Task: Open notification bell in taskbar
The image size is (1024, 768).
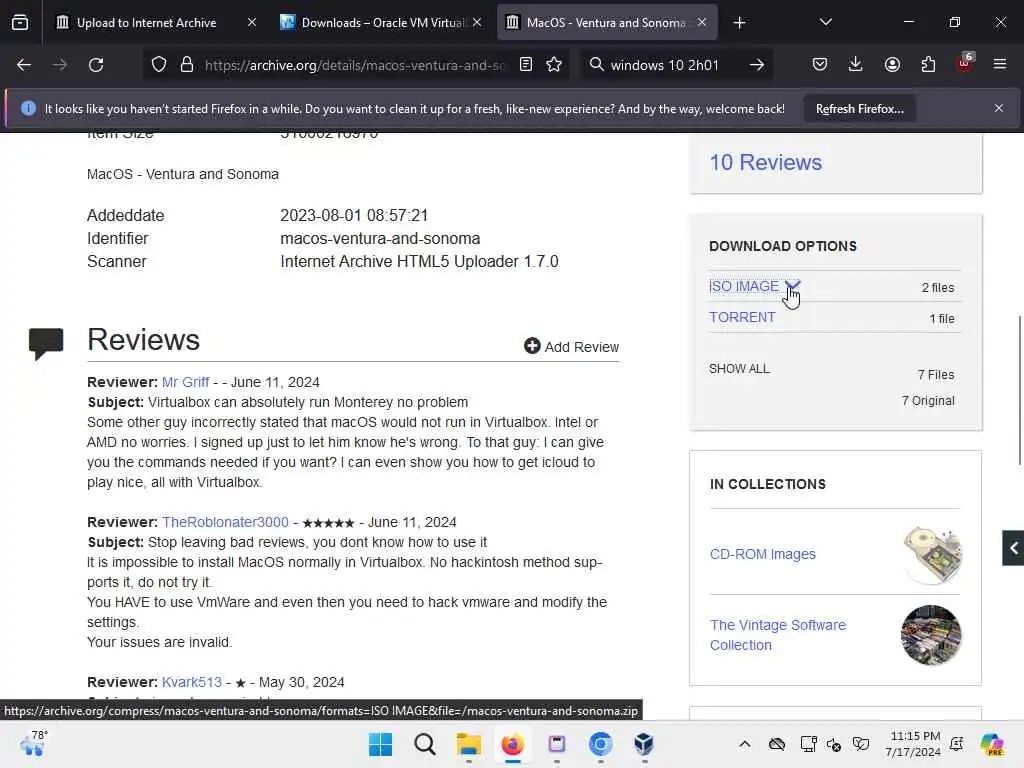Action: point(957,744)
